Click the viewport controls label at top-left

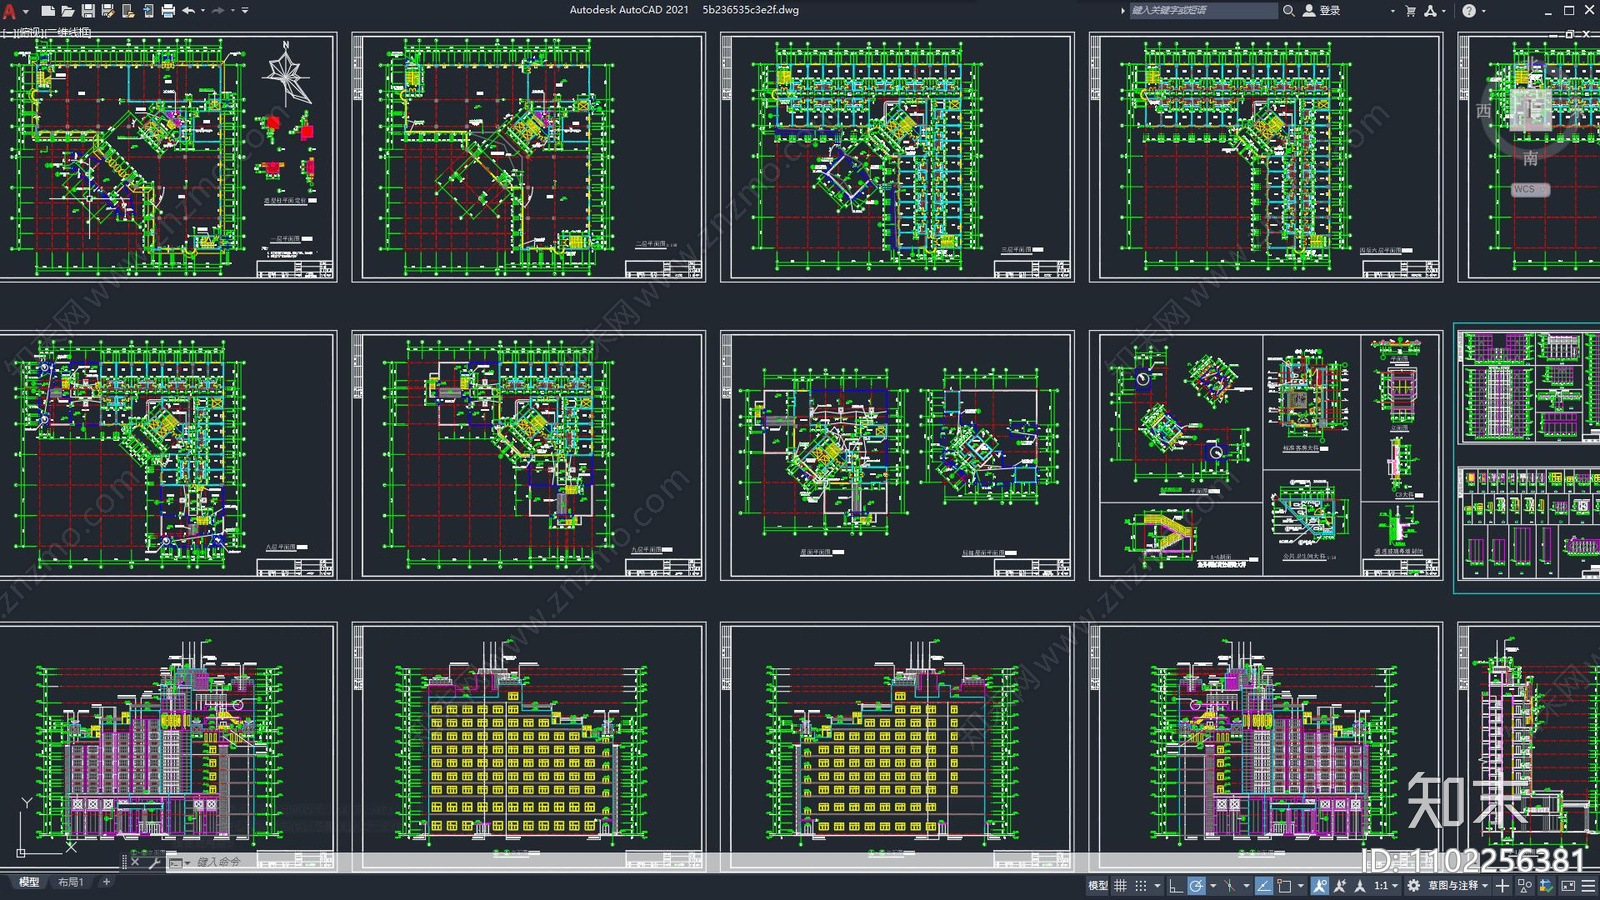pos(47,33)
